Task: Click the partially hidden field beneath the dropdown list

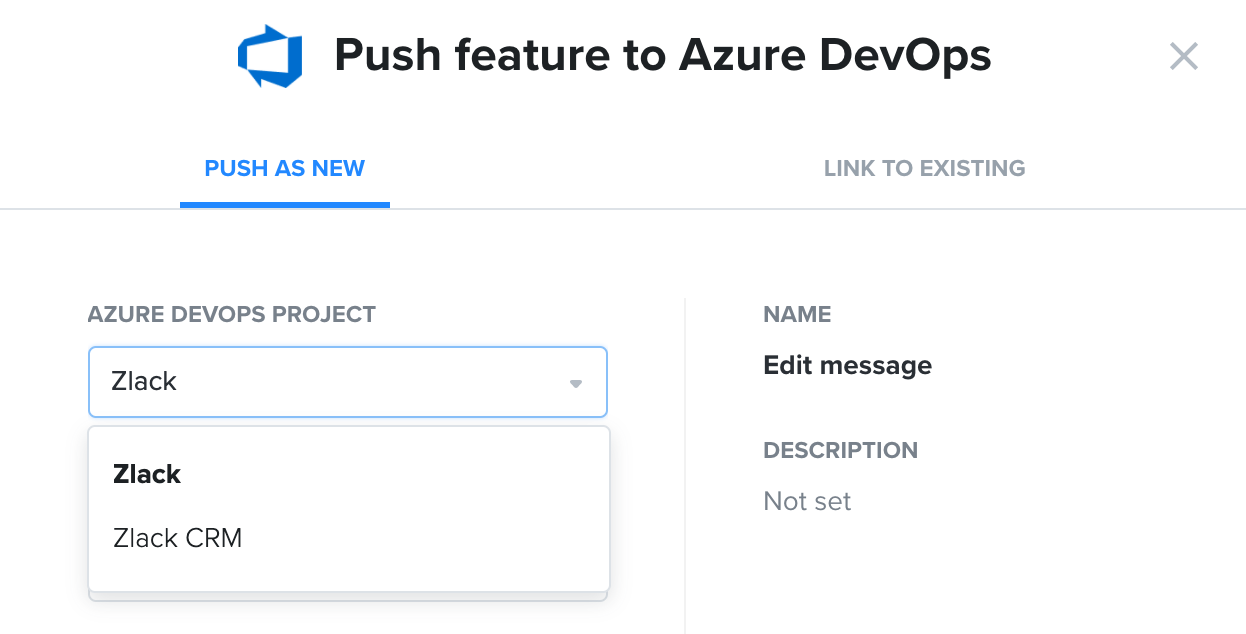Action: 347,597
